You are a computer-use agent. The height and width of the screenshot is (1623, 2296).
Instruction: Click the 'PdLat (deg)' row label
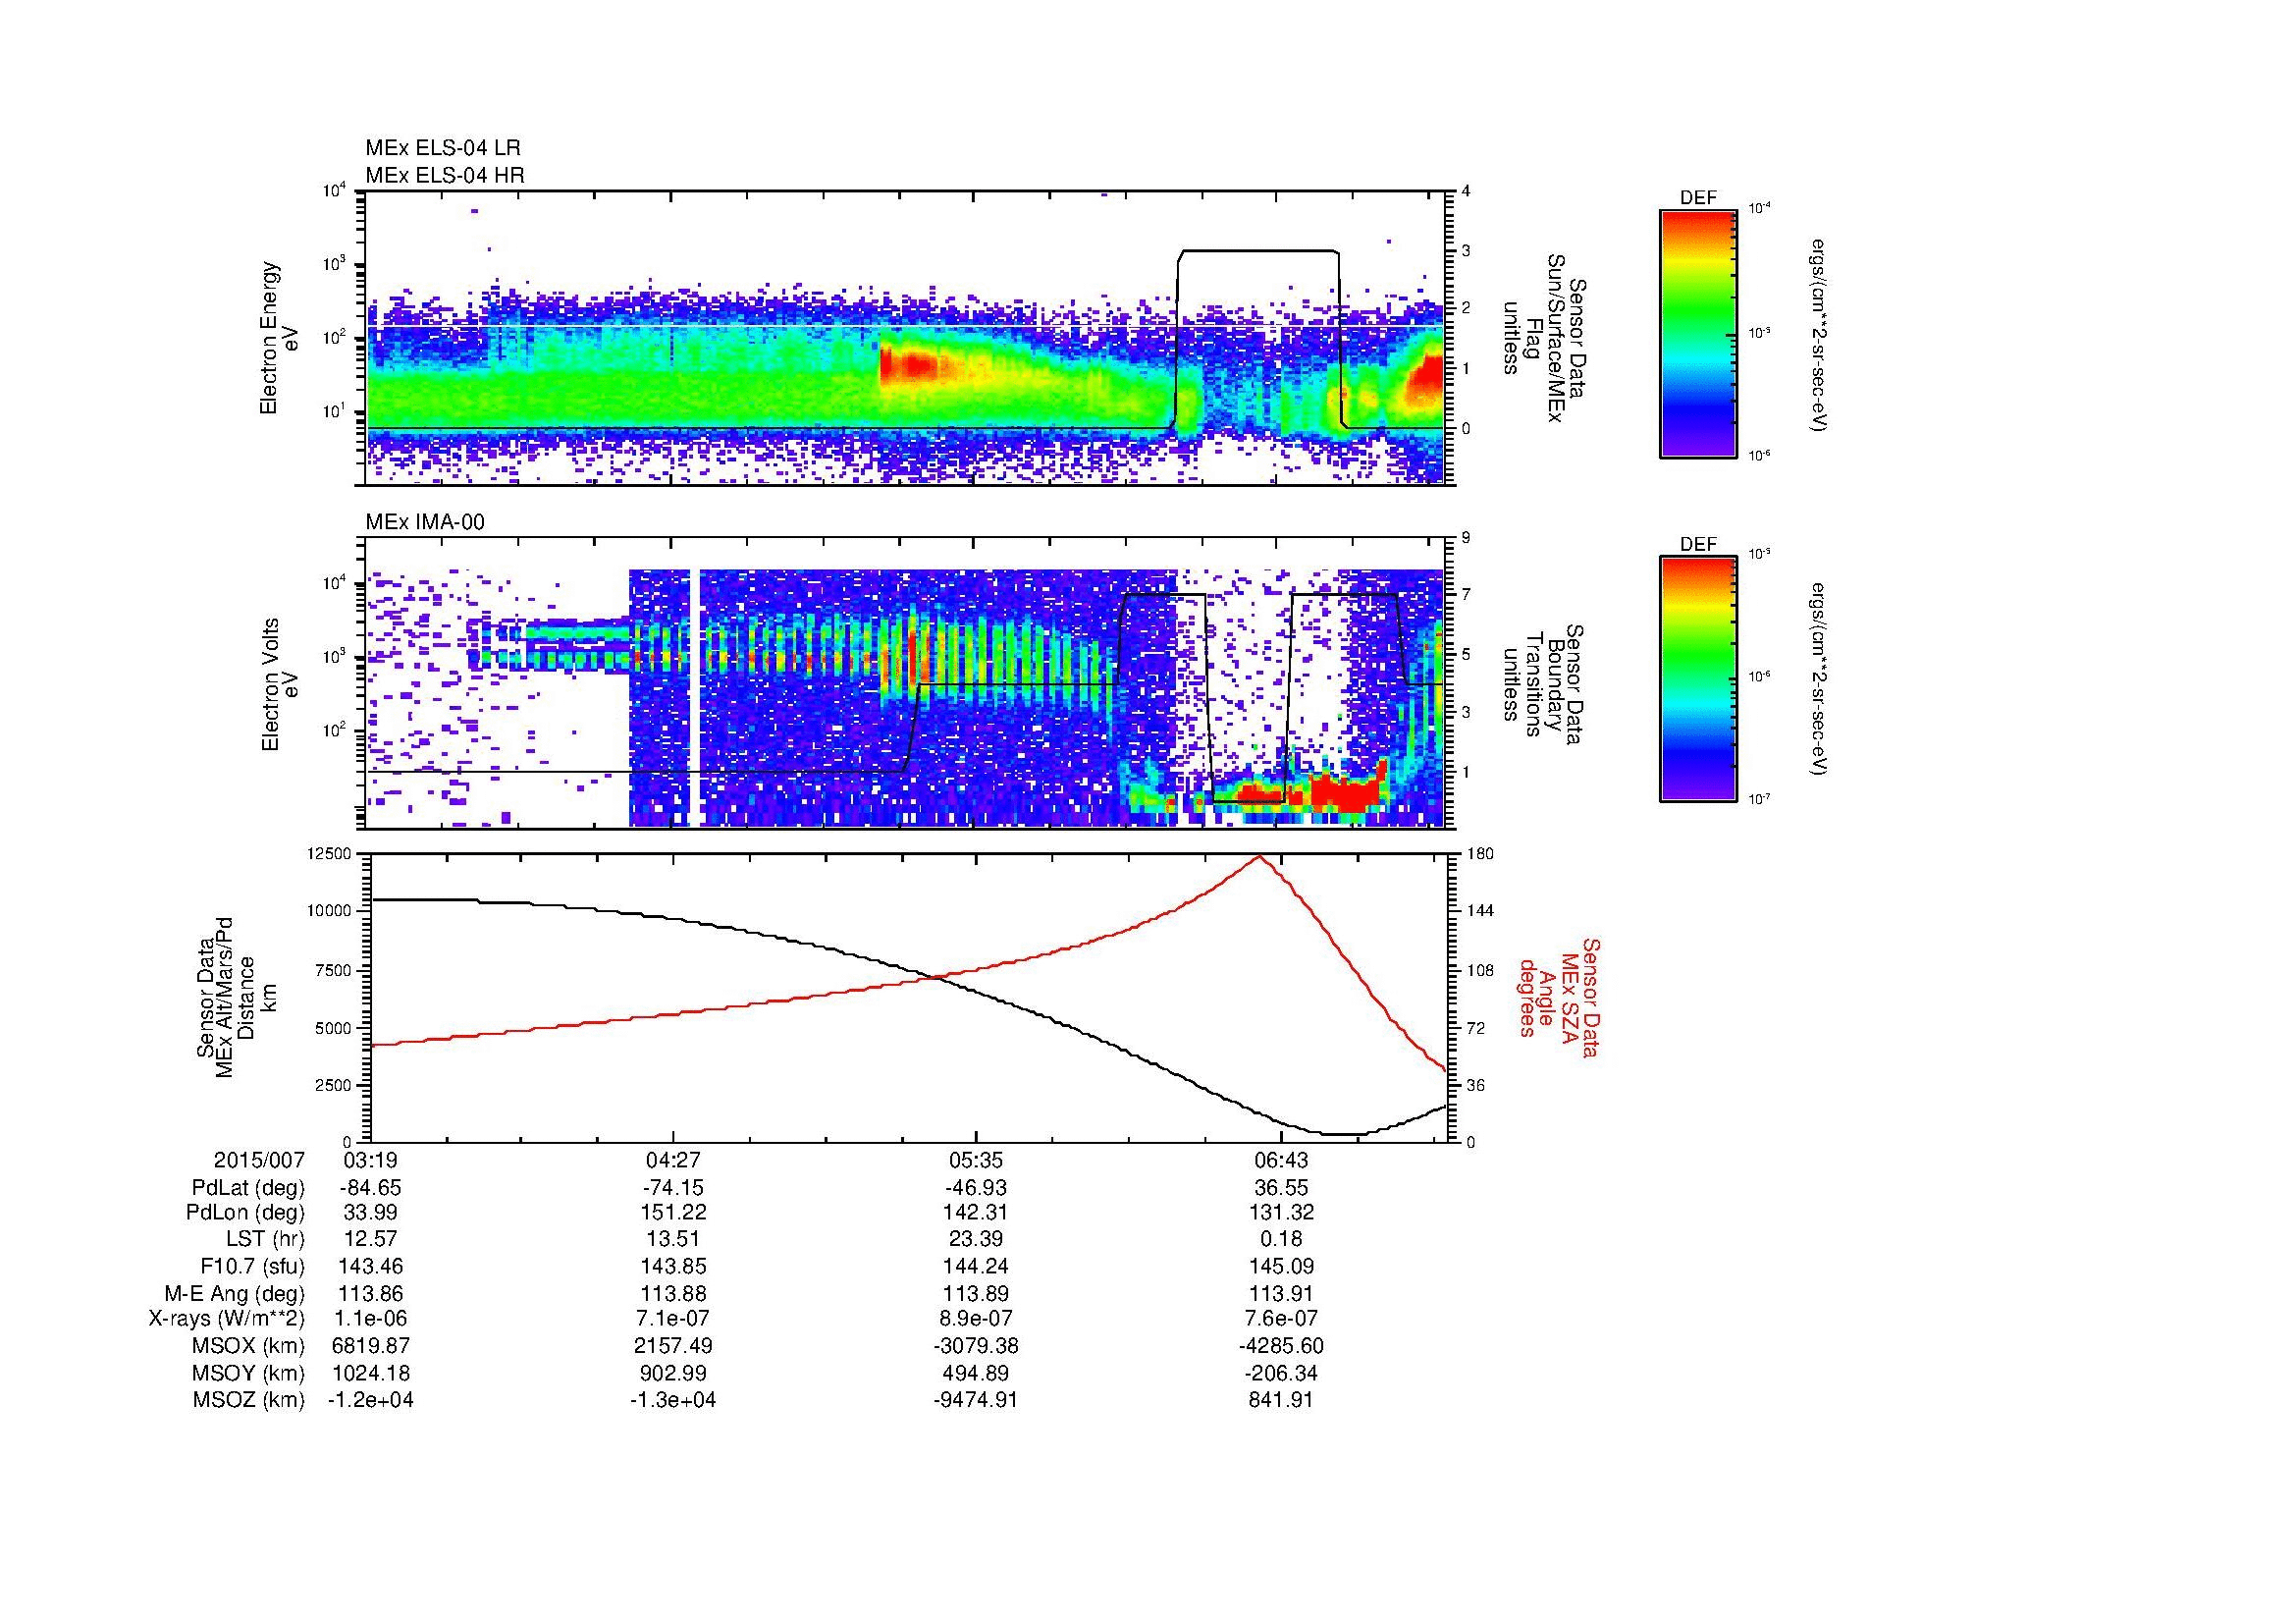tap(248, 1189)
